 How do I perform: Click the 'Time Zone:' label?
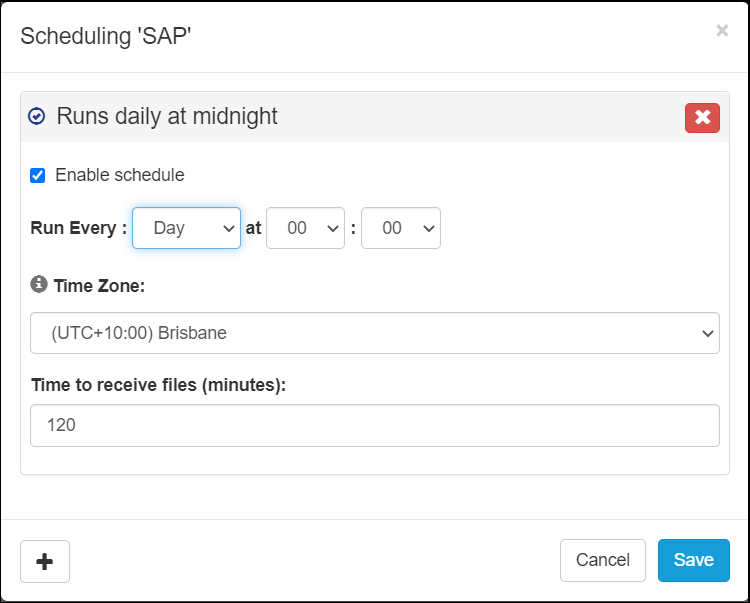pos(99,286)
